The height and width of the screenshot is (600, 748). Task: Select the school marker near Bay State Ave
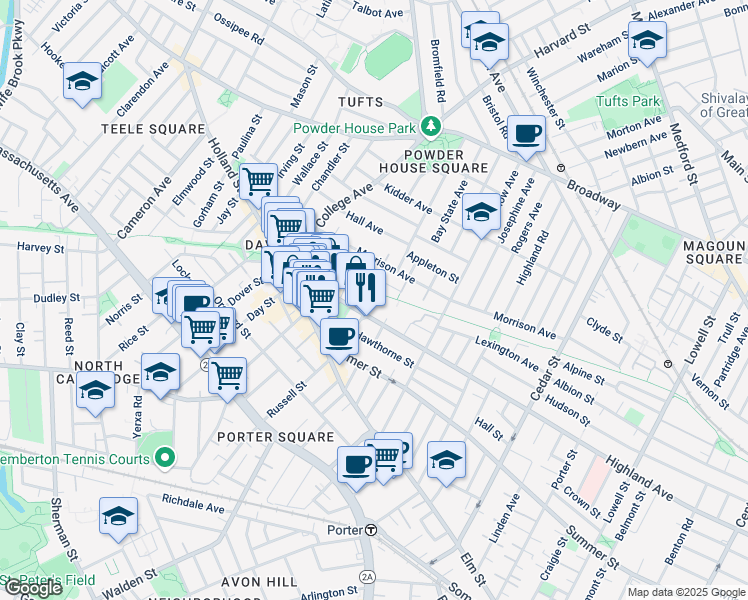[481, 215]
